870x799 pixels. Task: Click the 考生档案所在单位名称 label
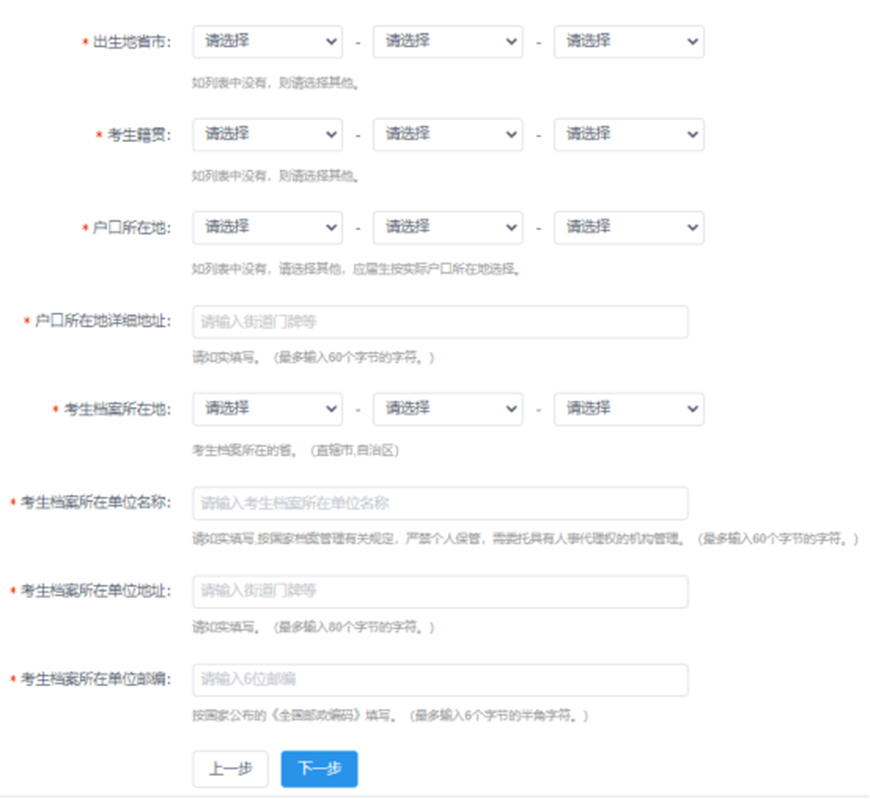(x=96, y=503)
